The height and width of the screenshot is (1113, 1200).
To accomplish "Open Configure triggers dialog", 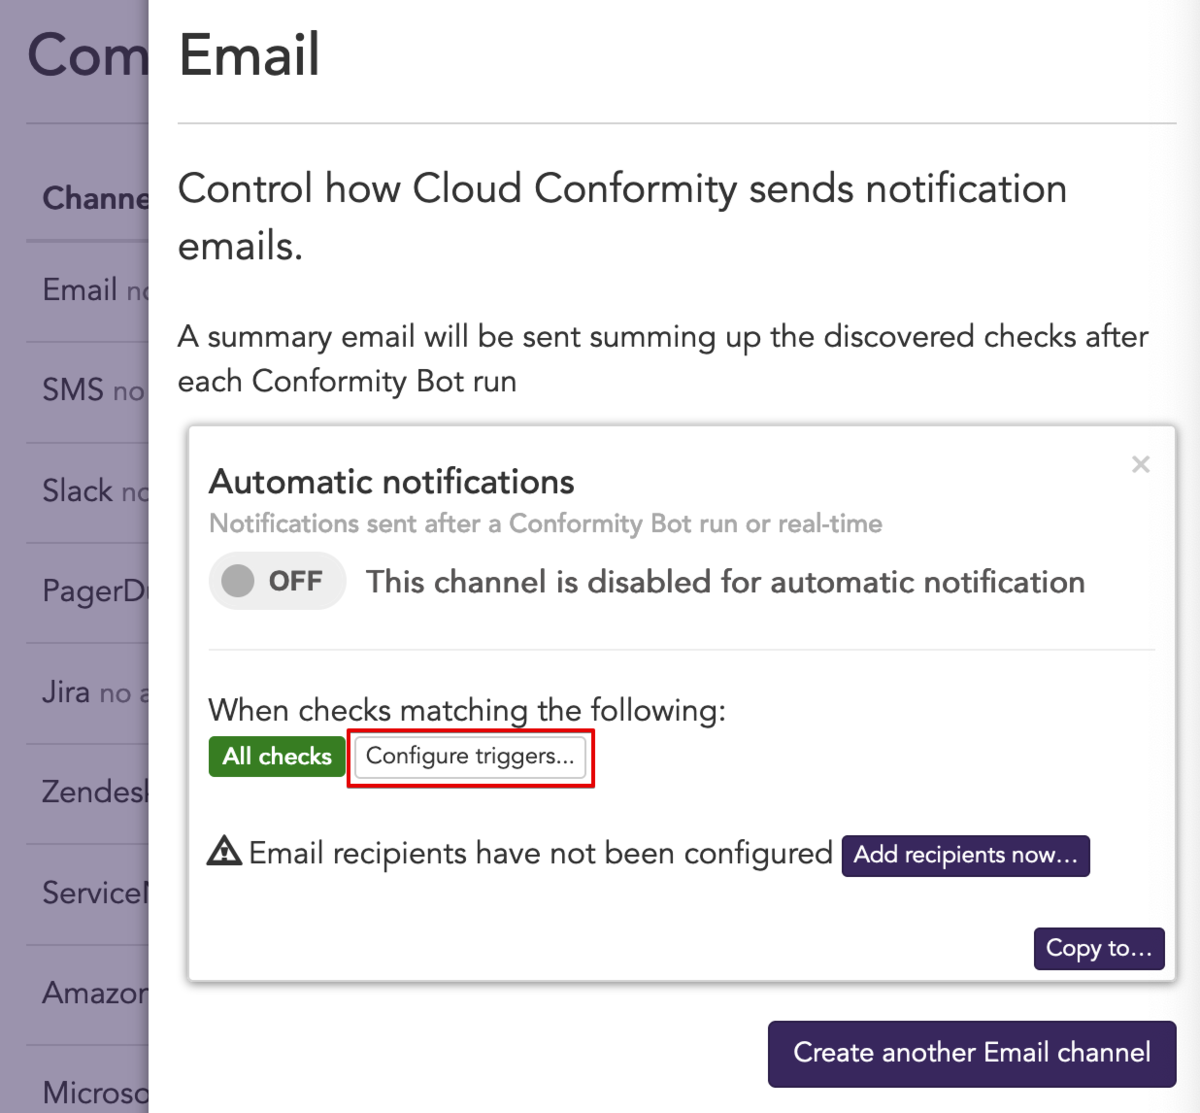I will coord(470,757).
